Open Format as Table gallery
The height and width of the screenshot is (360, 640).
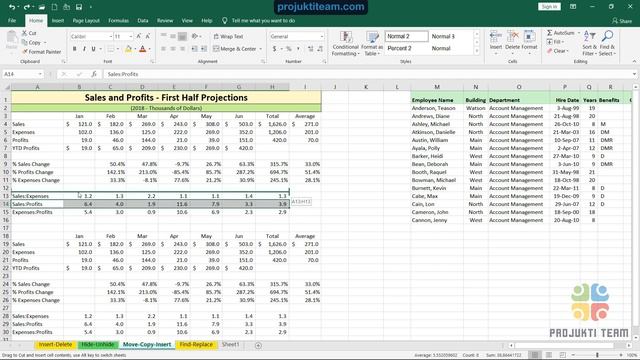(x=372, y=43)
